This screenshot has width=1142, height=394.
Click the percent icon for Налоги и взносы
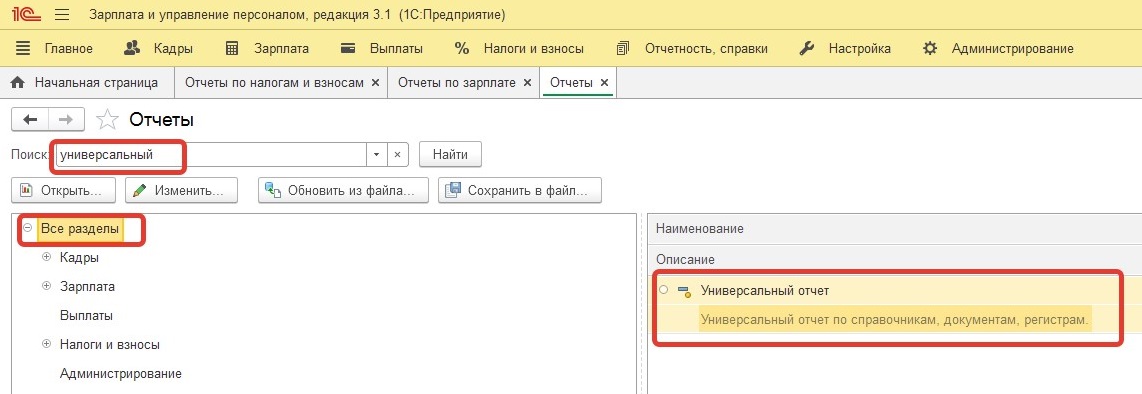[462, 49]
